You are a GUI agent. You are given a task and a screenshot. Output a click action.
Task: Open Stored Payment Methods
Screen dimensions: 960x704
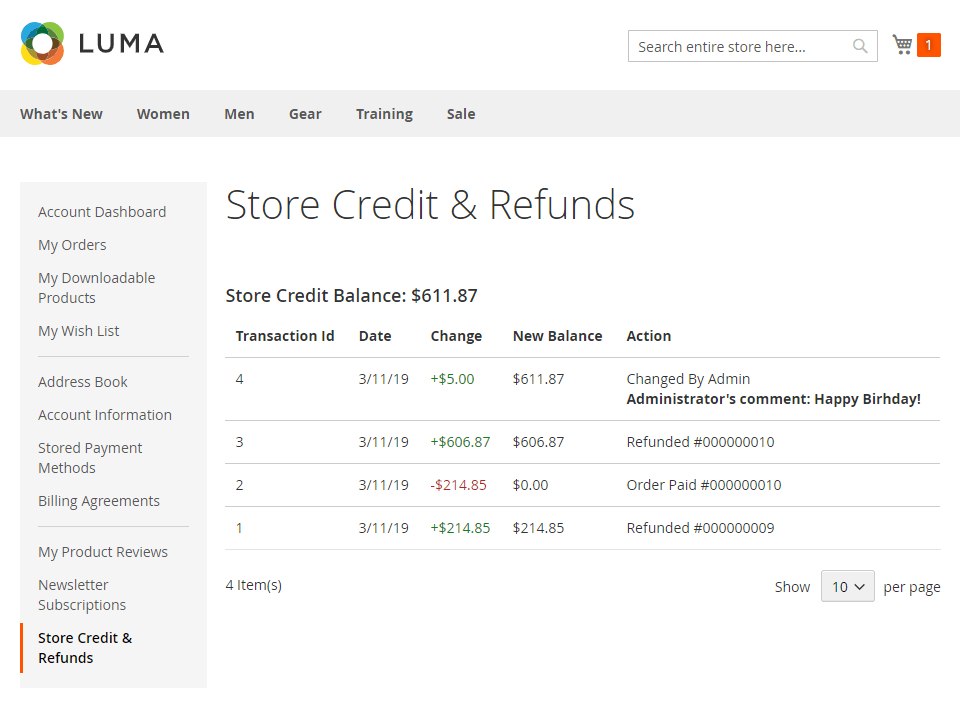click(x=90, y=458)
